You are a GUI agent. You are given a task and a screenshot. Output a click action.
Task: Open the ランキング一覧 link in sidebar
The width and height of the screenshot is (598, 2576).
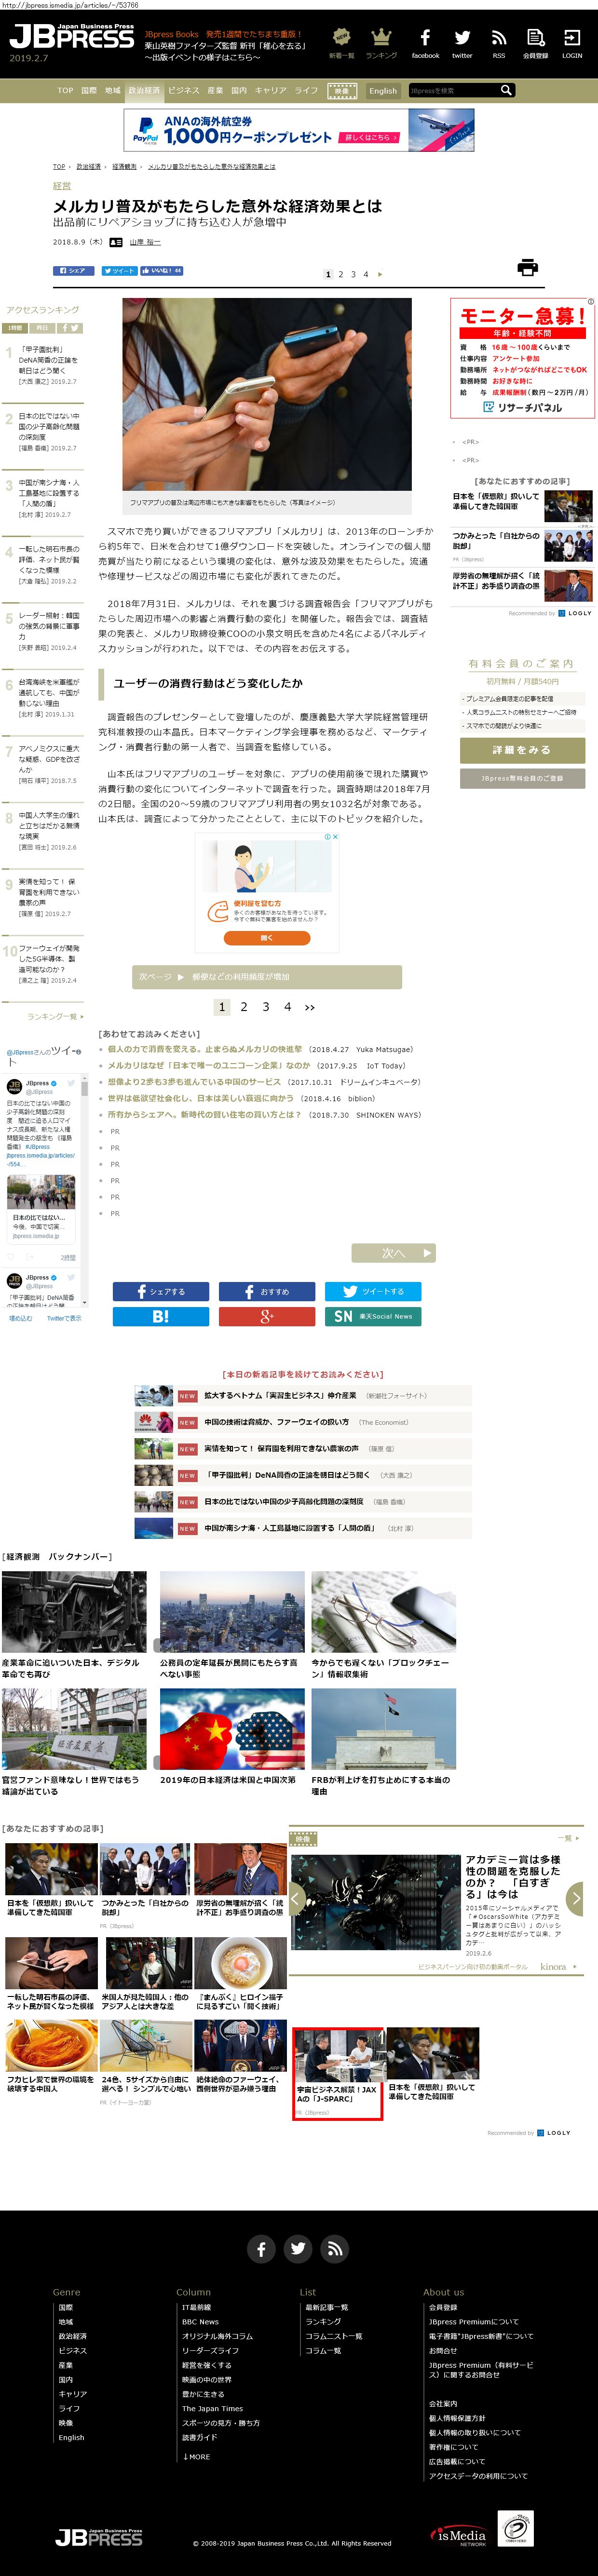(x=55, y=1016)
